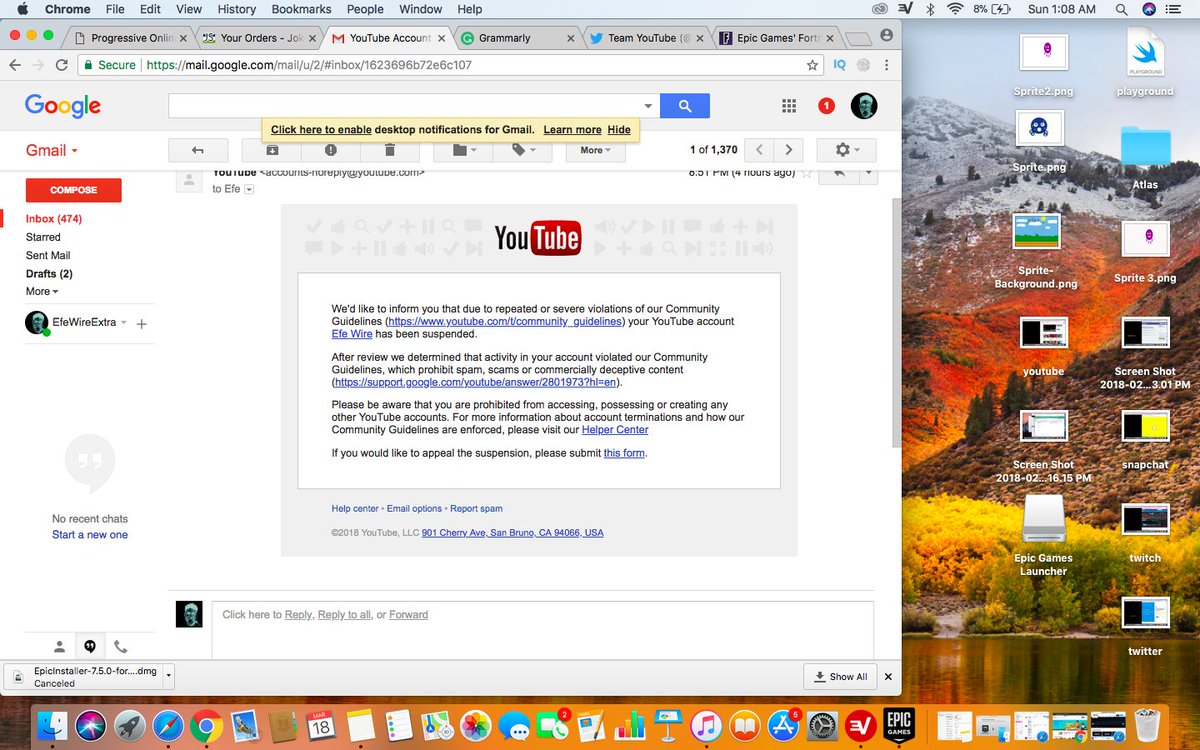This screenshot has height=750, width=1200.
Task: Launch Epic Games from the Dock
Action: [x=899, y=725]
